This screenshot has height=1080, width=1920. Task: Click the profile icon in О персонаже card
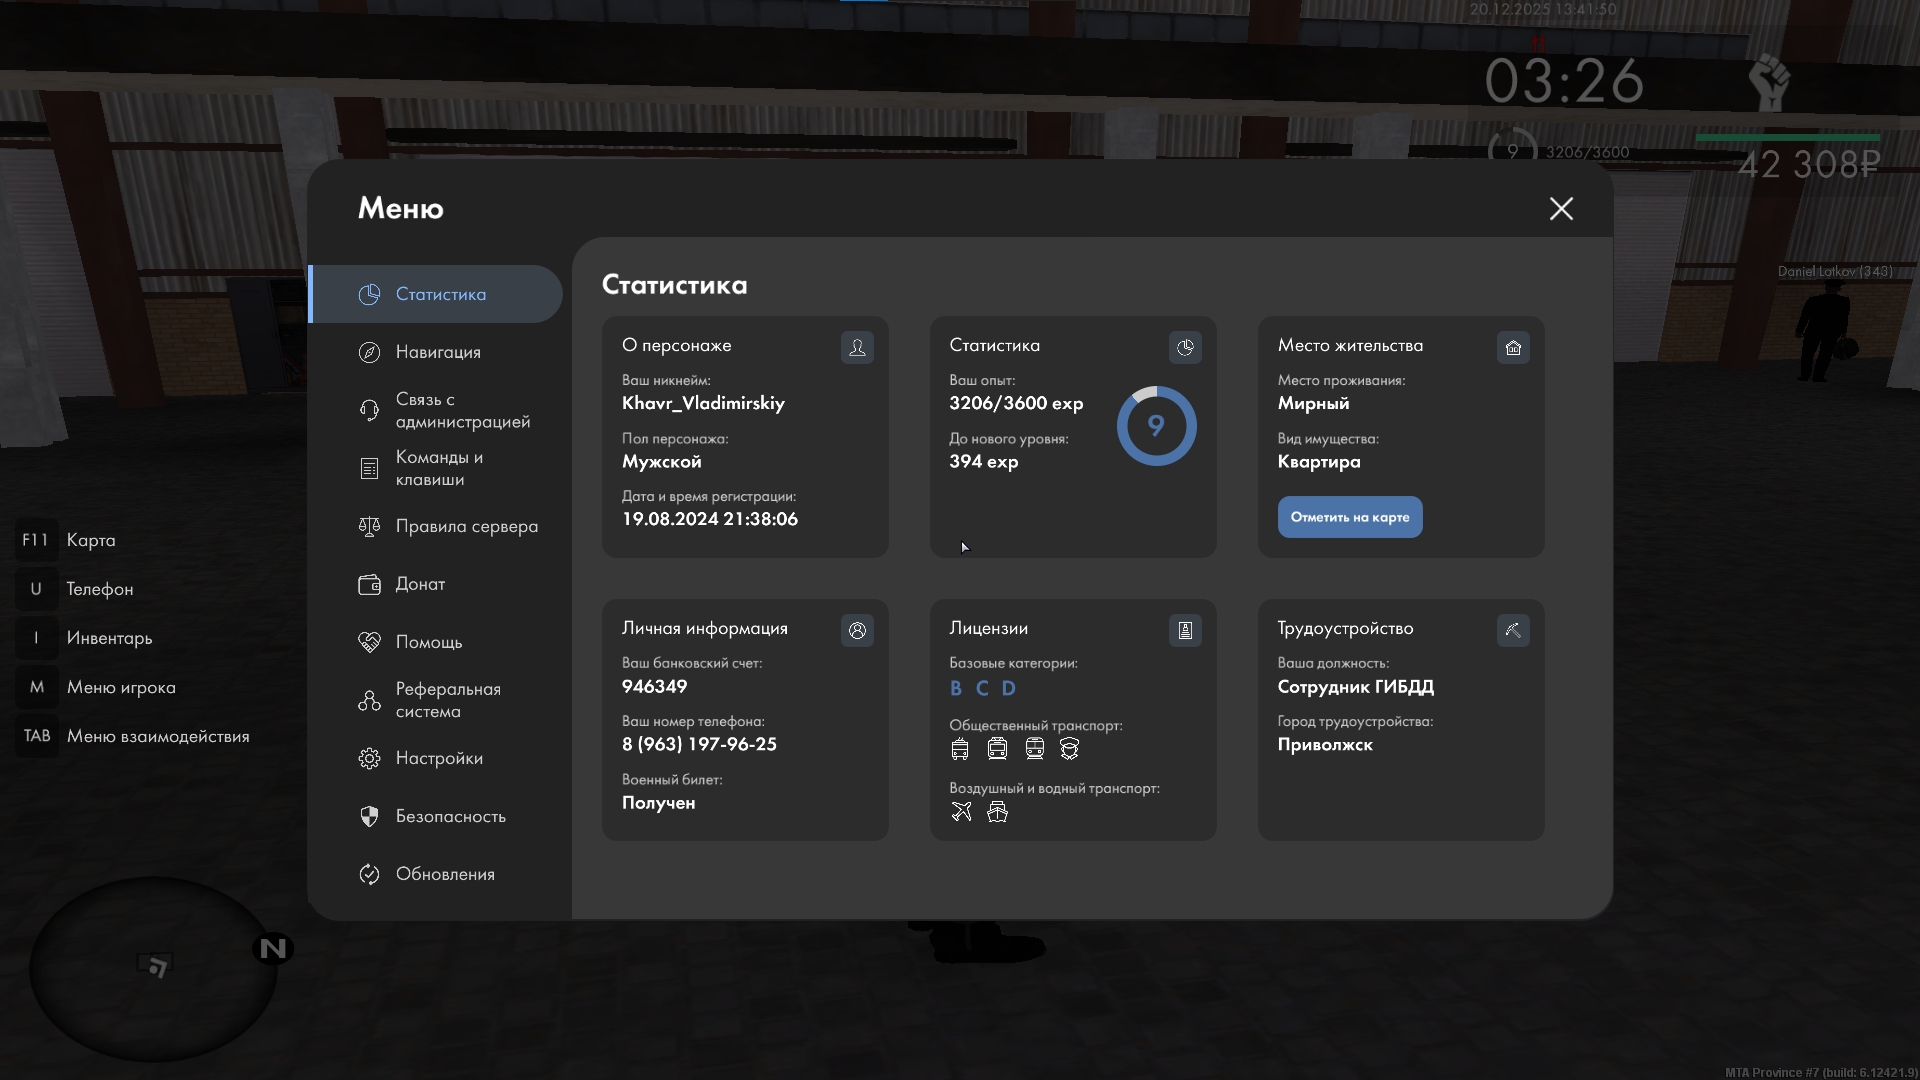tap(857, 347)
